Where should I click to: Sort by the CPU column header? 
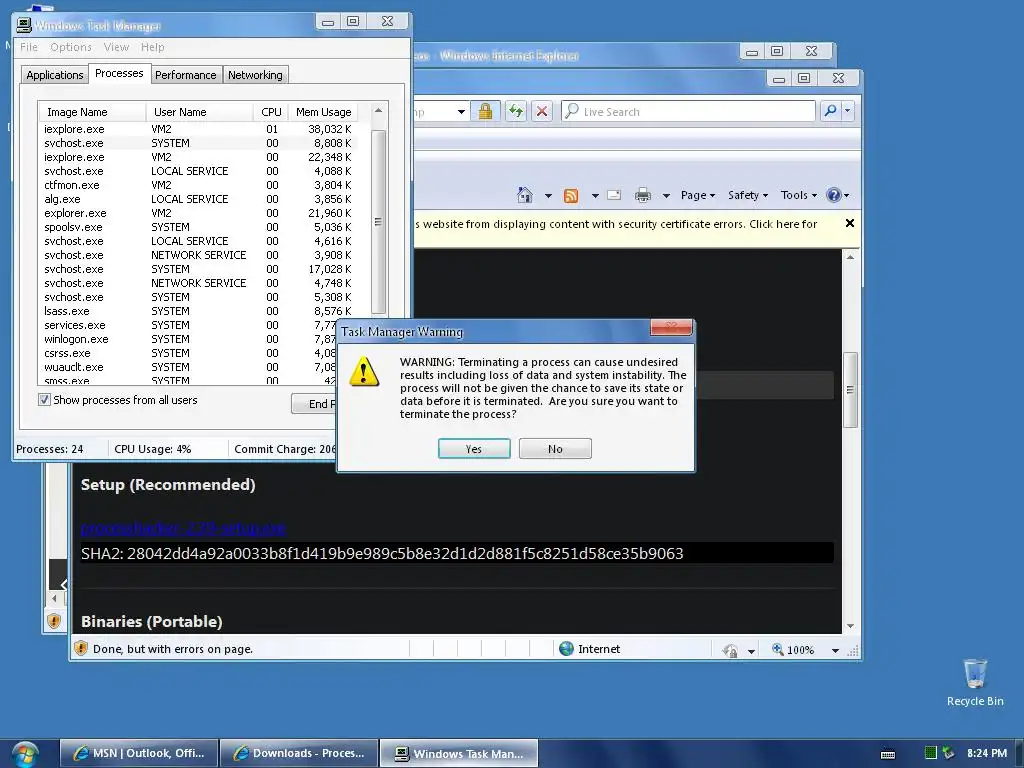(270, 112)
